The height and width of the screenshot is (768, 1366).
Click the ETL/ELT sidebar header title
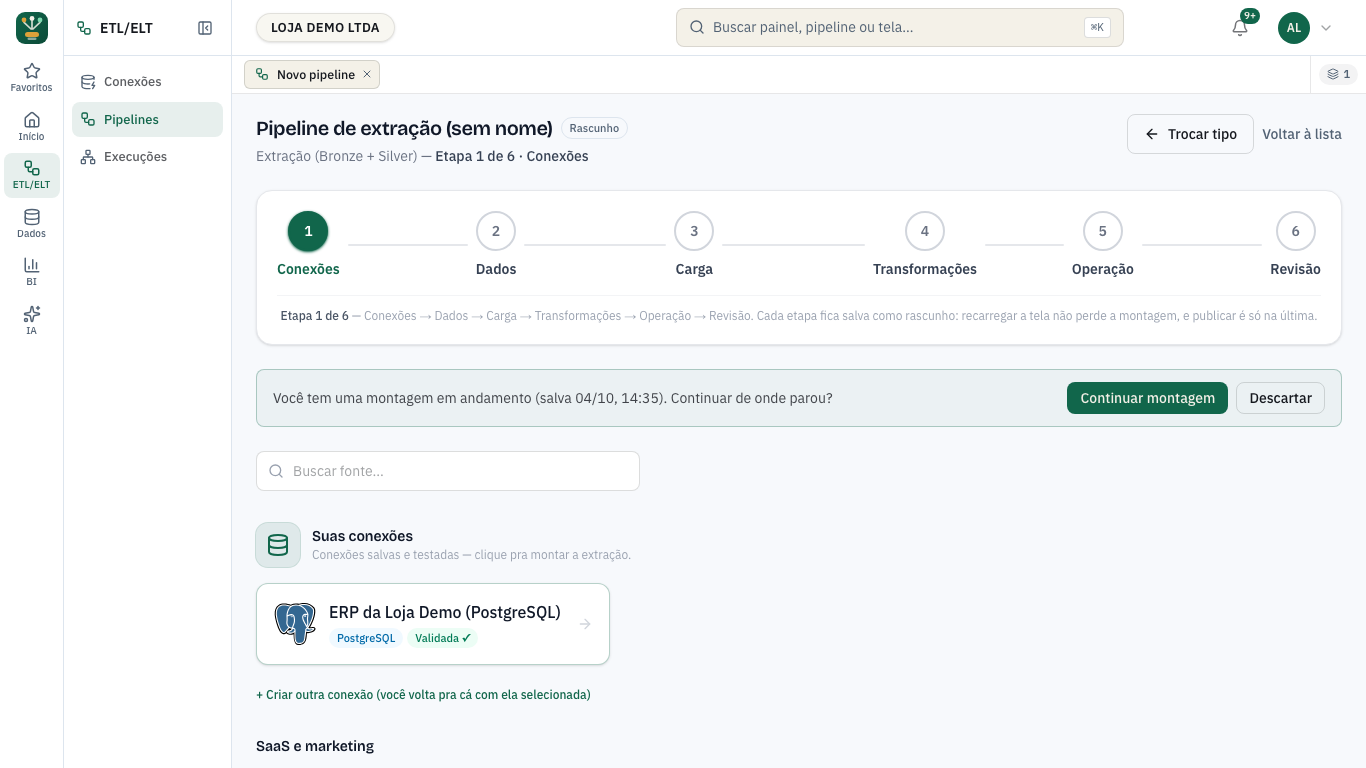(x=126, y=28)
